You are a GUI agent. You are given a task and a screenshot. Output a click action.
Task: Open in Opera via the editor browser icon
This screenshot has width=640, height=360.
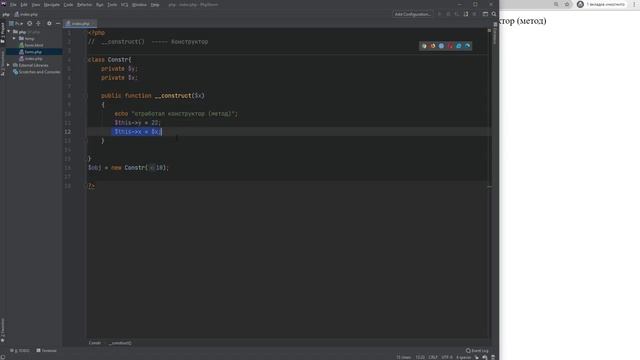point(450,46)
